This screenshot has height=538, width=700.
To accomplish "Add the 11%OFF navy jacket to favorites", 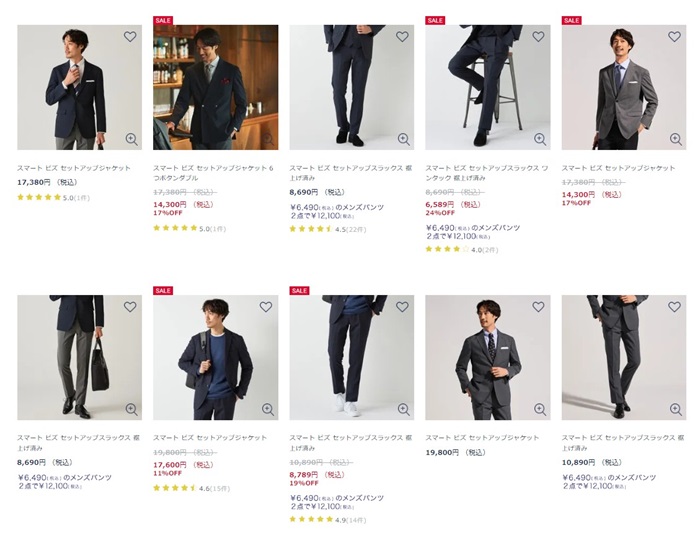I will click(266, 307).
